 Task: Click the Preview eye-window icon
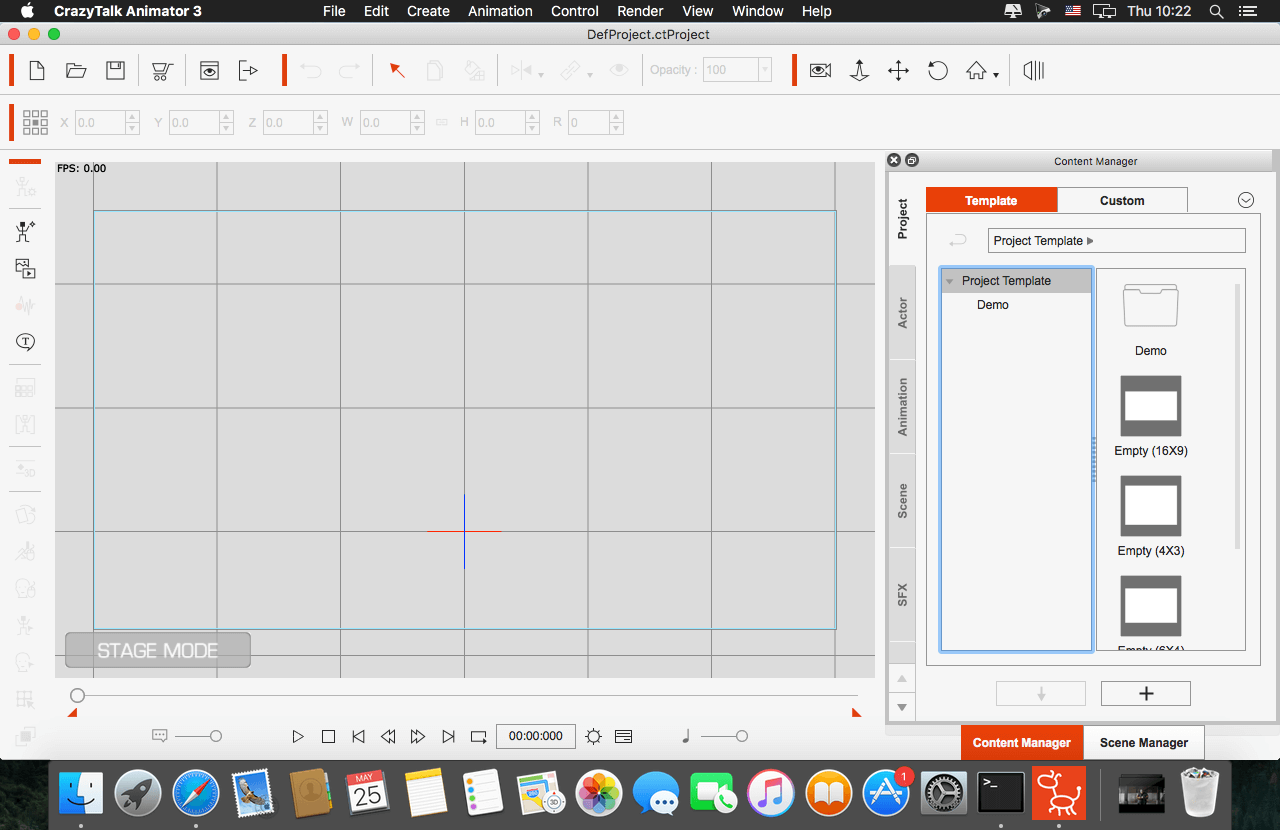(x=209, y=70)
